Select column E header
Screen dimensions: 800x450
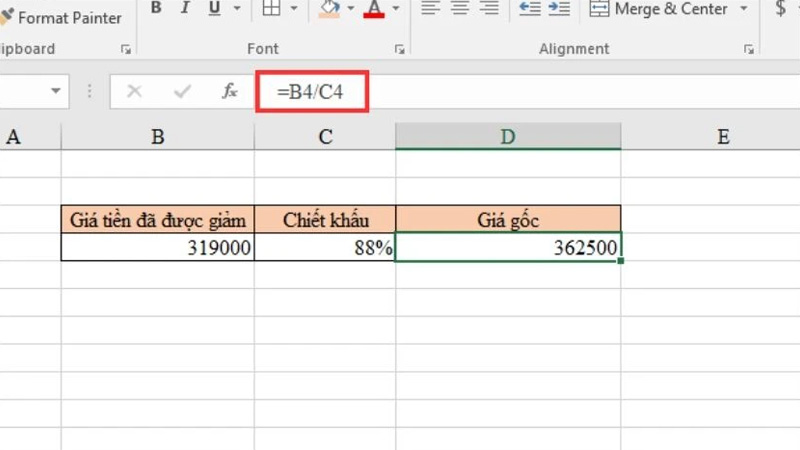[x=711, y=137]
